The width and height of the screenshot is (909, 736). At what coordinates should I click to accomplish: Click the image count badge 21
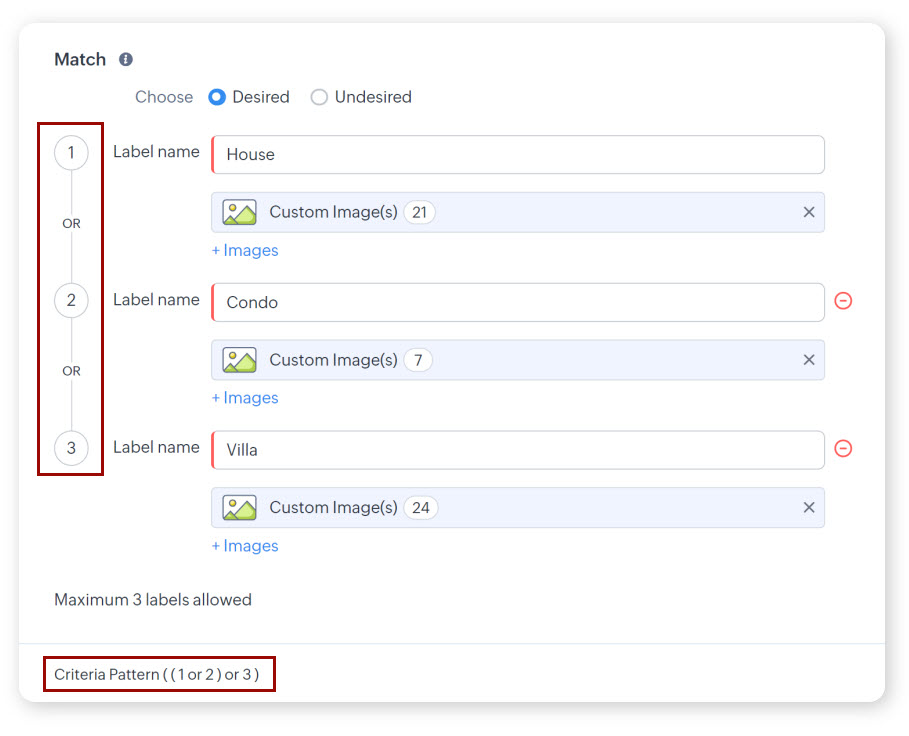(x=419, y=212)
